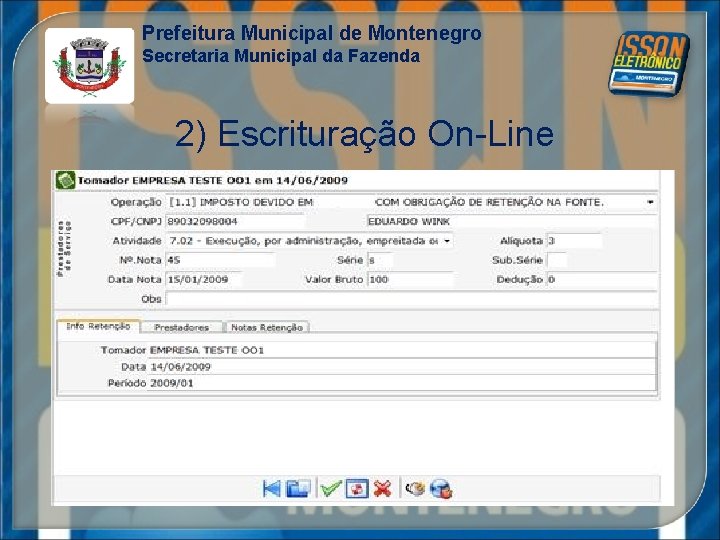
Task: Click the headset support icon
Action: coord(415,488)
